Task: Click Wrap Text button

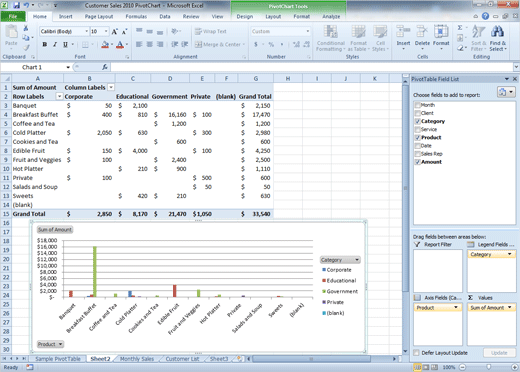Action: (x=211, y=31)
